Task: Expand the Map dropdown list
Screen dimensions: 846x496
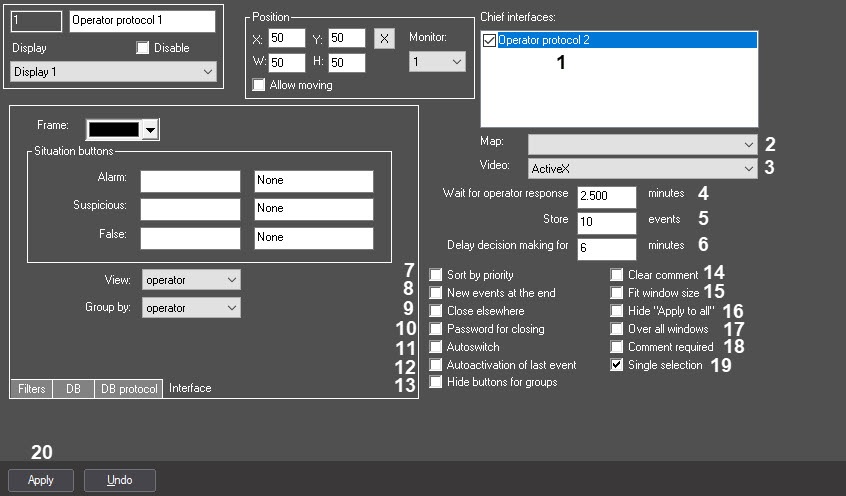Action: [x=642, y=144]
